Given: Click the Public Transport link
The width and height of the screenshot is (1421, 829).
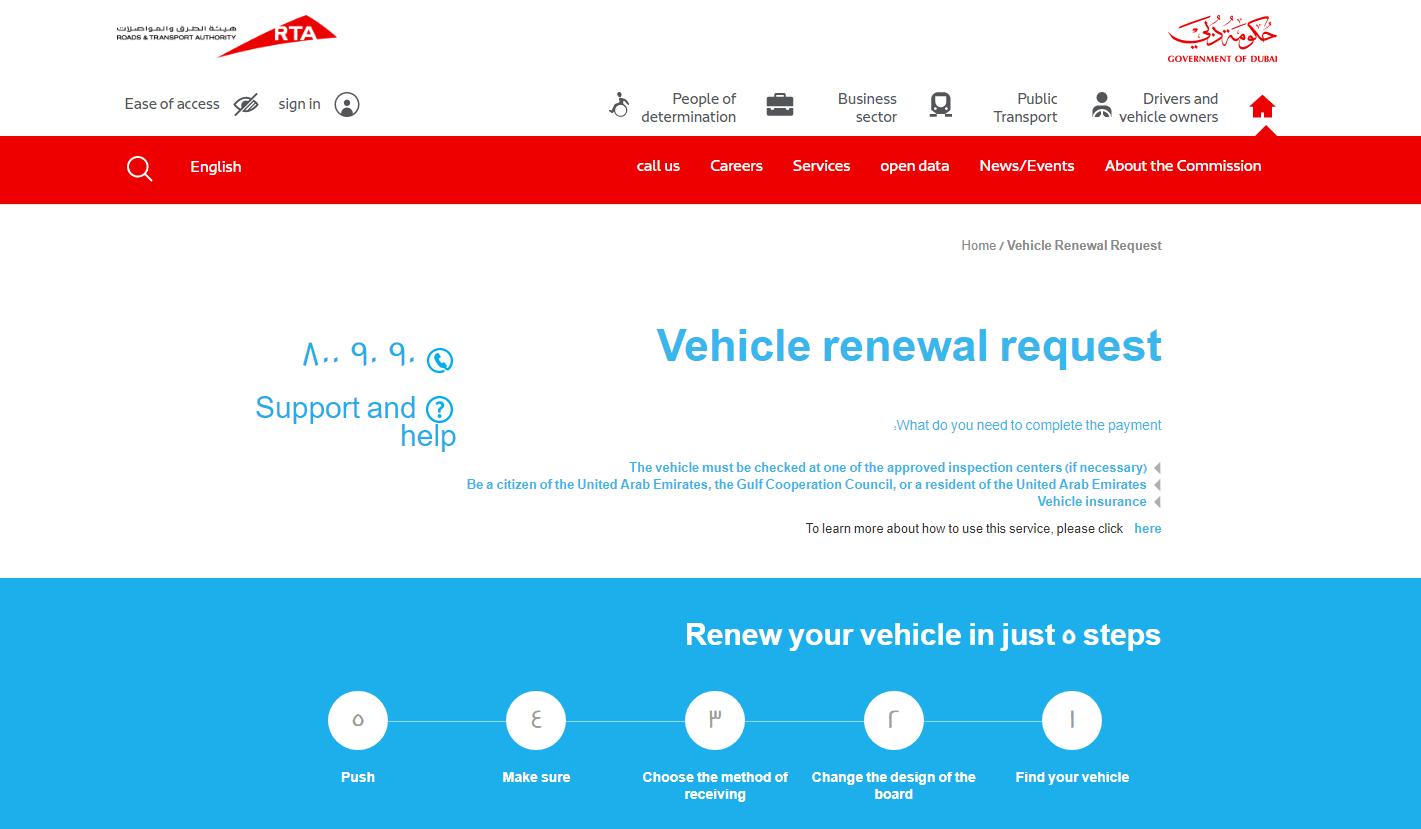Looking at the screenshot, I should coord(1026,108).
